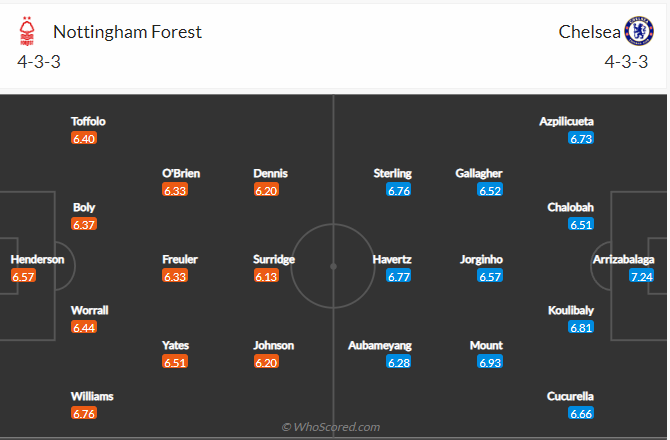Click Mount's 6.93 rating badge
The width and height of the screenshot is (670, 440).
click(490, 362)
